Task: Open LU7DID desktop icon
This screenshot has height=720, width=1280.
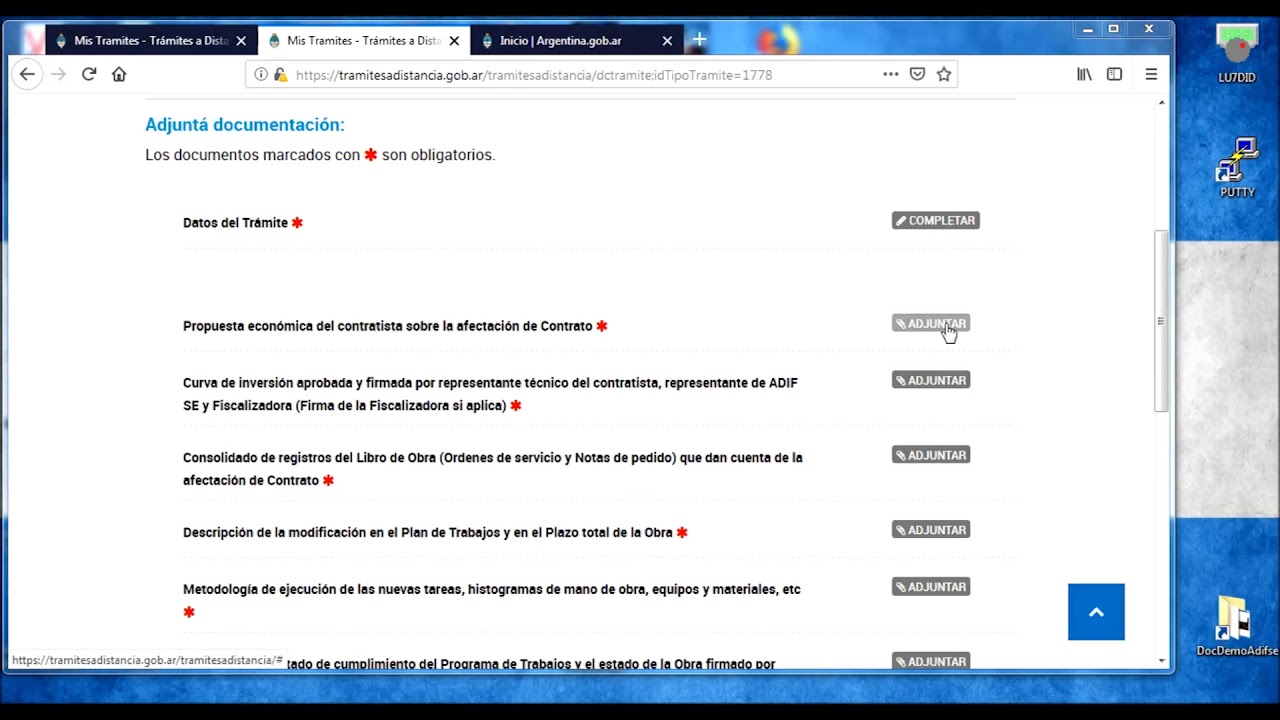Action: 1237,54
